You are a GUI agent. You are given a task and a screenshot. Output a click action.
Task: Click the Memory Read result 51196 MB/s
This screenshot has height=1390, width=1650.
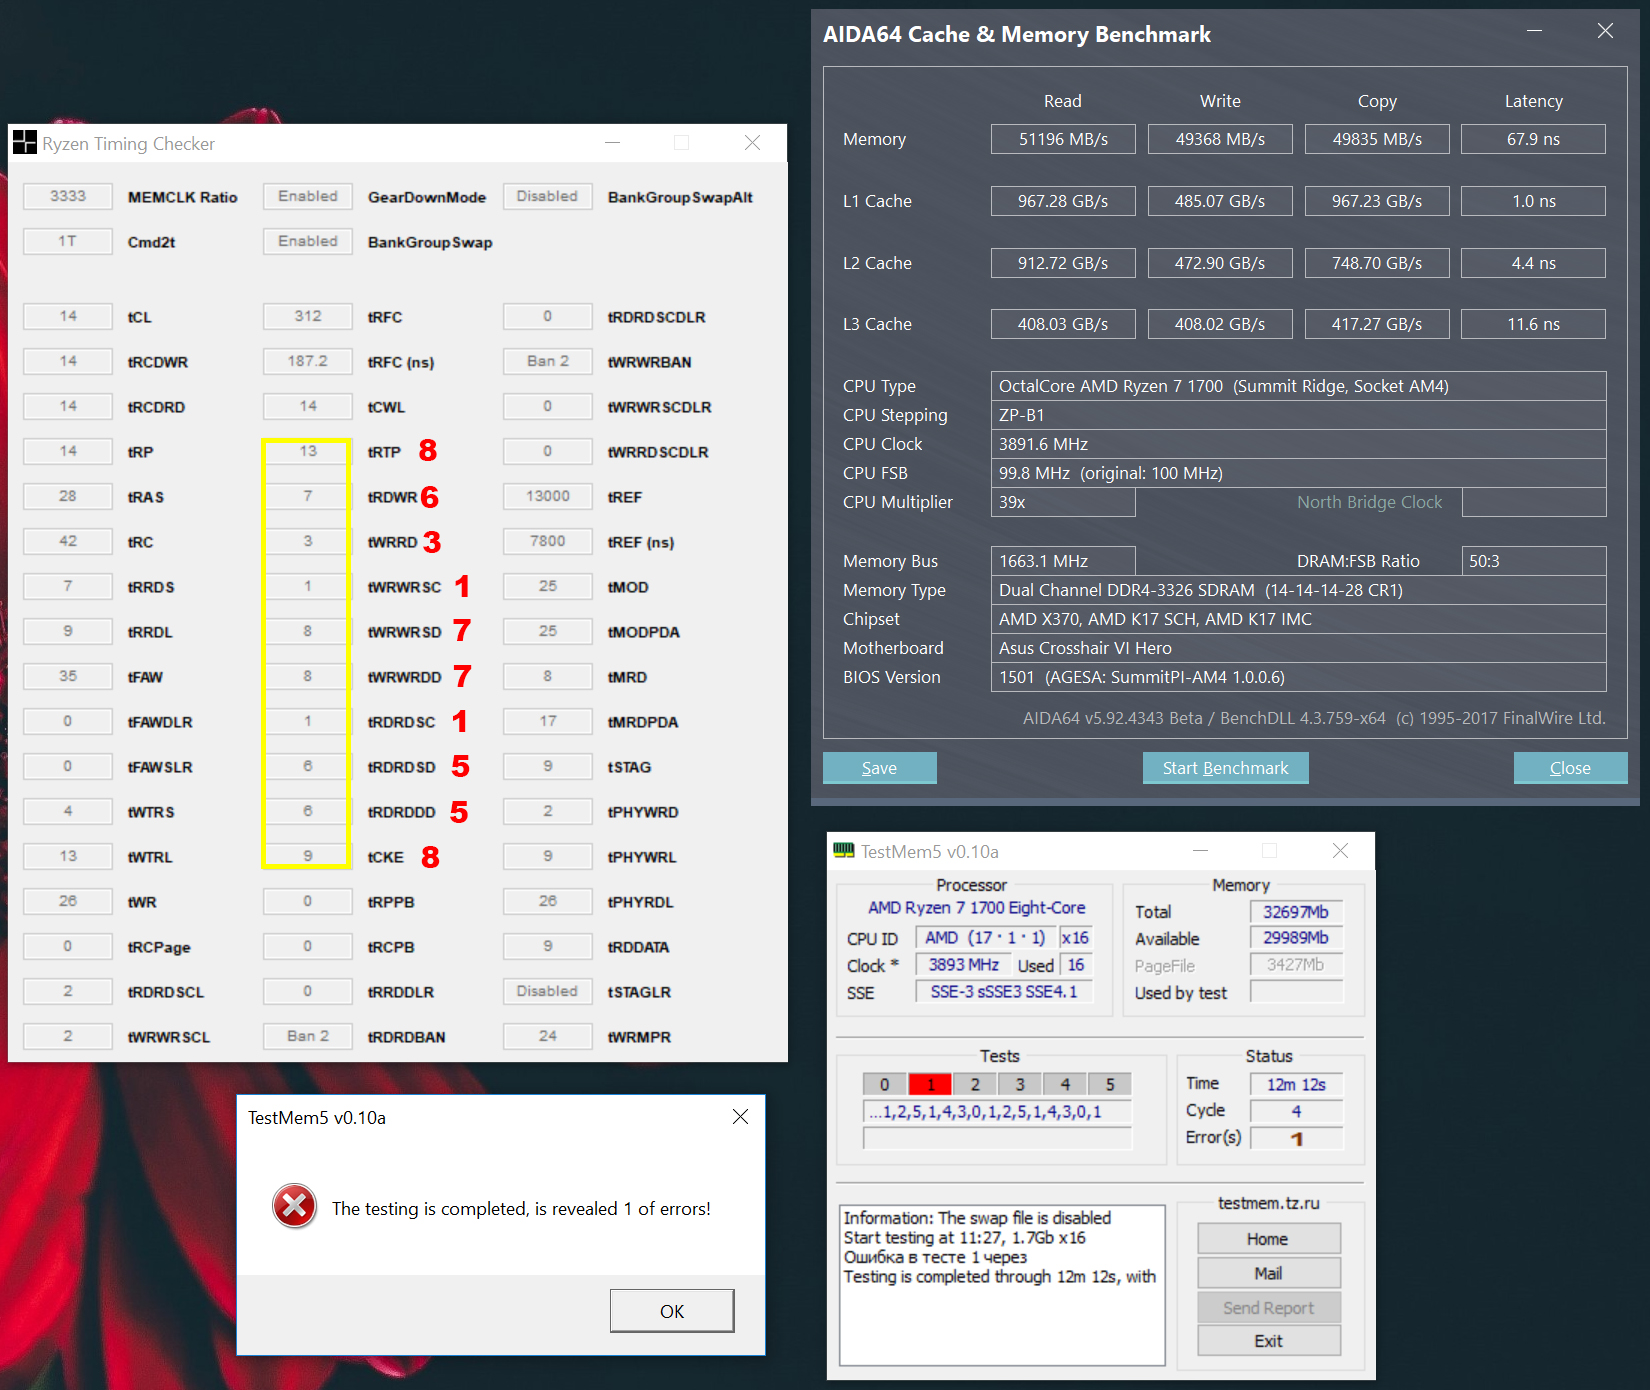1063,139
